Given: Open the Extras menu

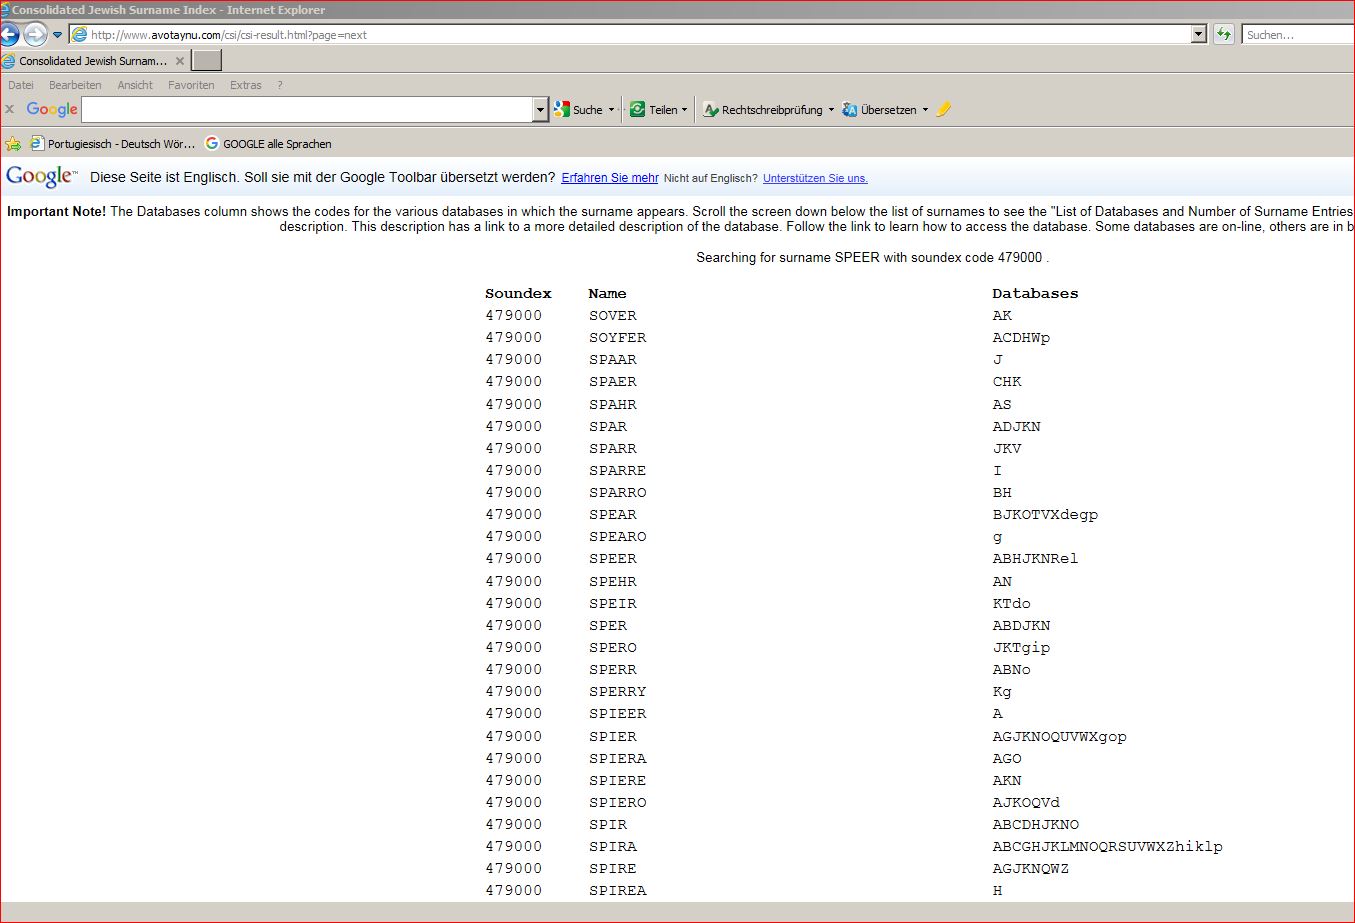Looking at the screenshot, I should click(245, 85).
